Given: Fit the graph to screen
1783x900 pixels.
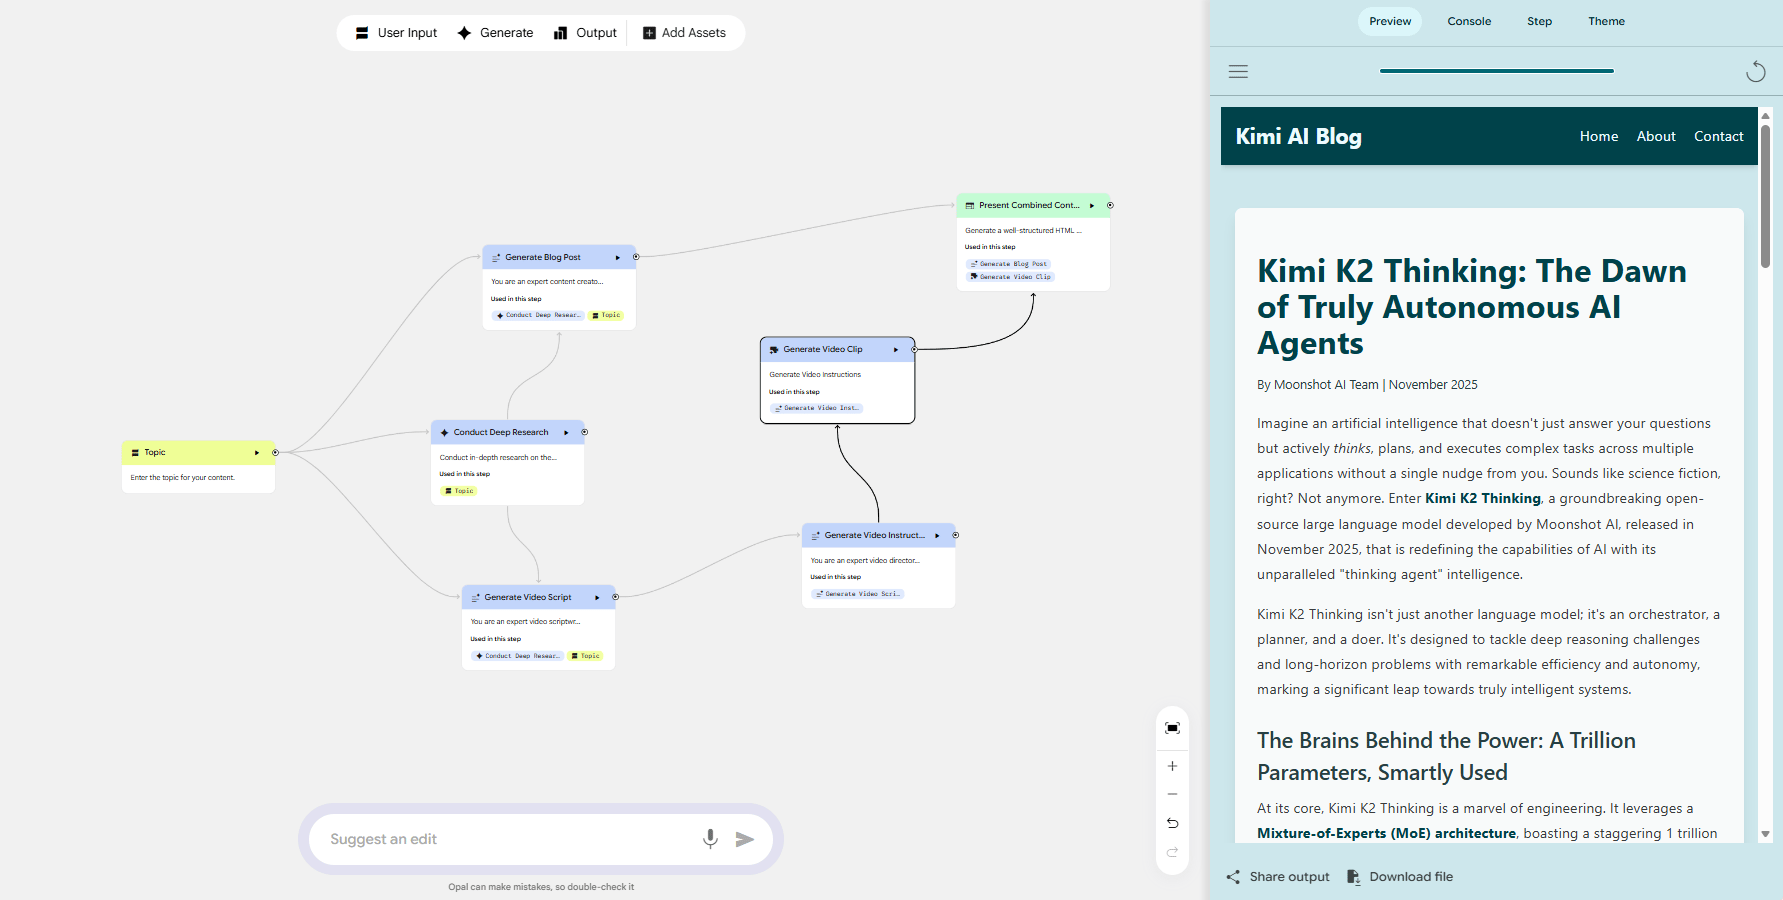Looking at the screenshot, I should click(1173, 728).
